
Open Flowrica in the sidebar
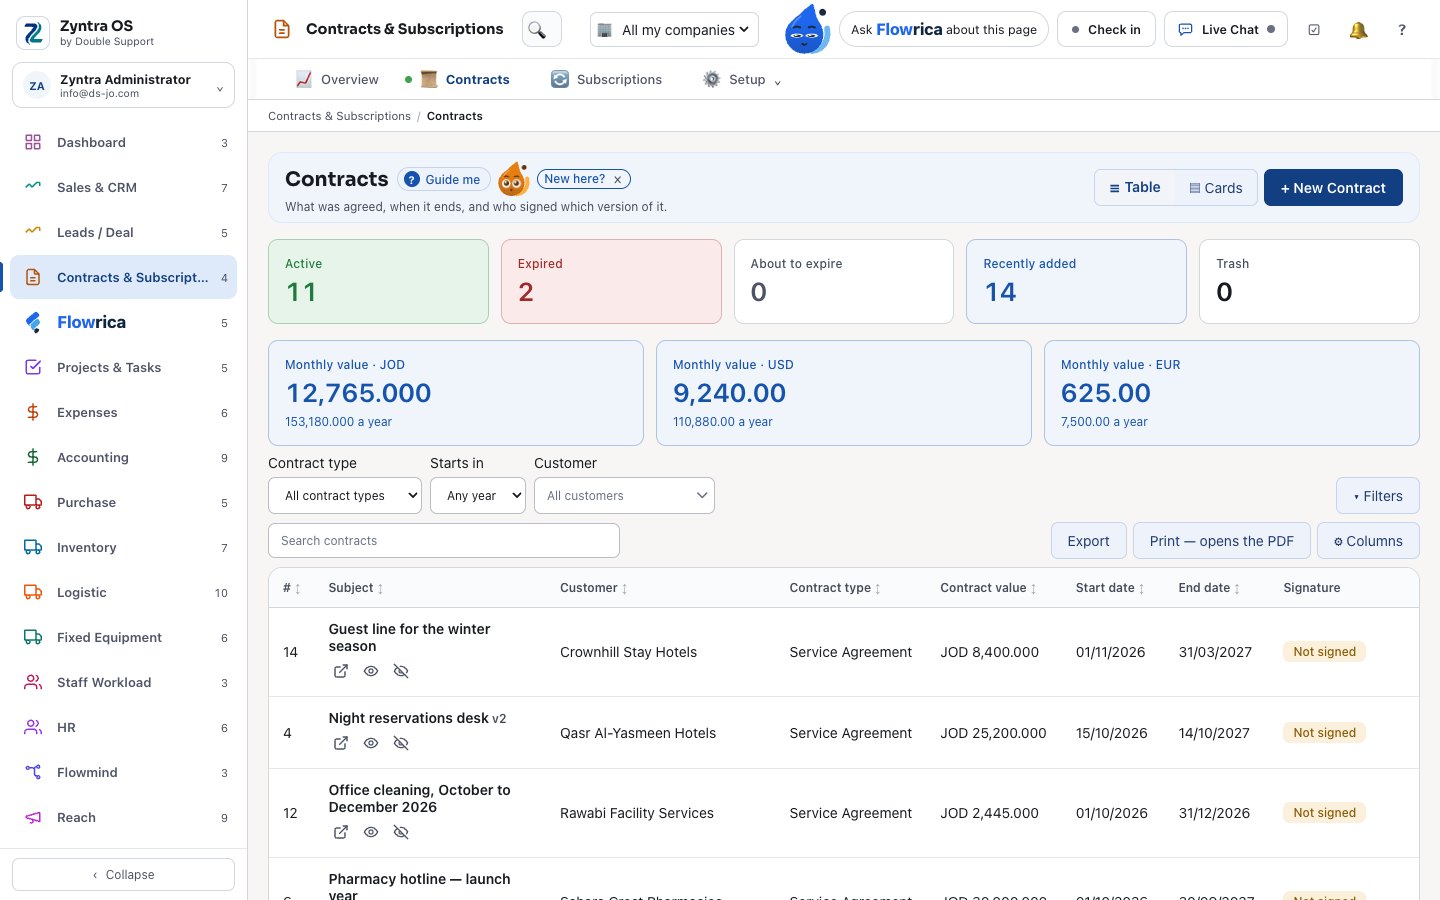[x=124, y=322]
